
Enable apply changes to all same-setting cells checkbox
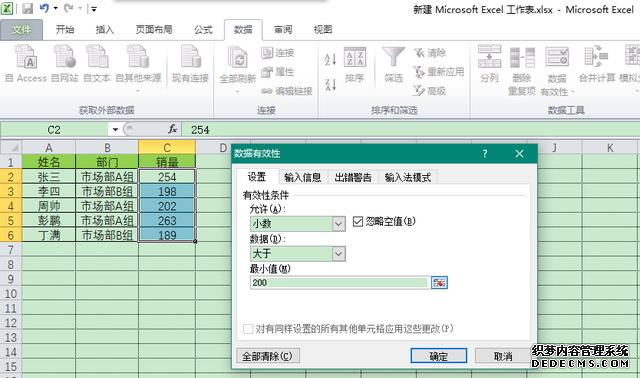248,329
